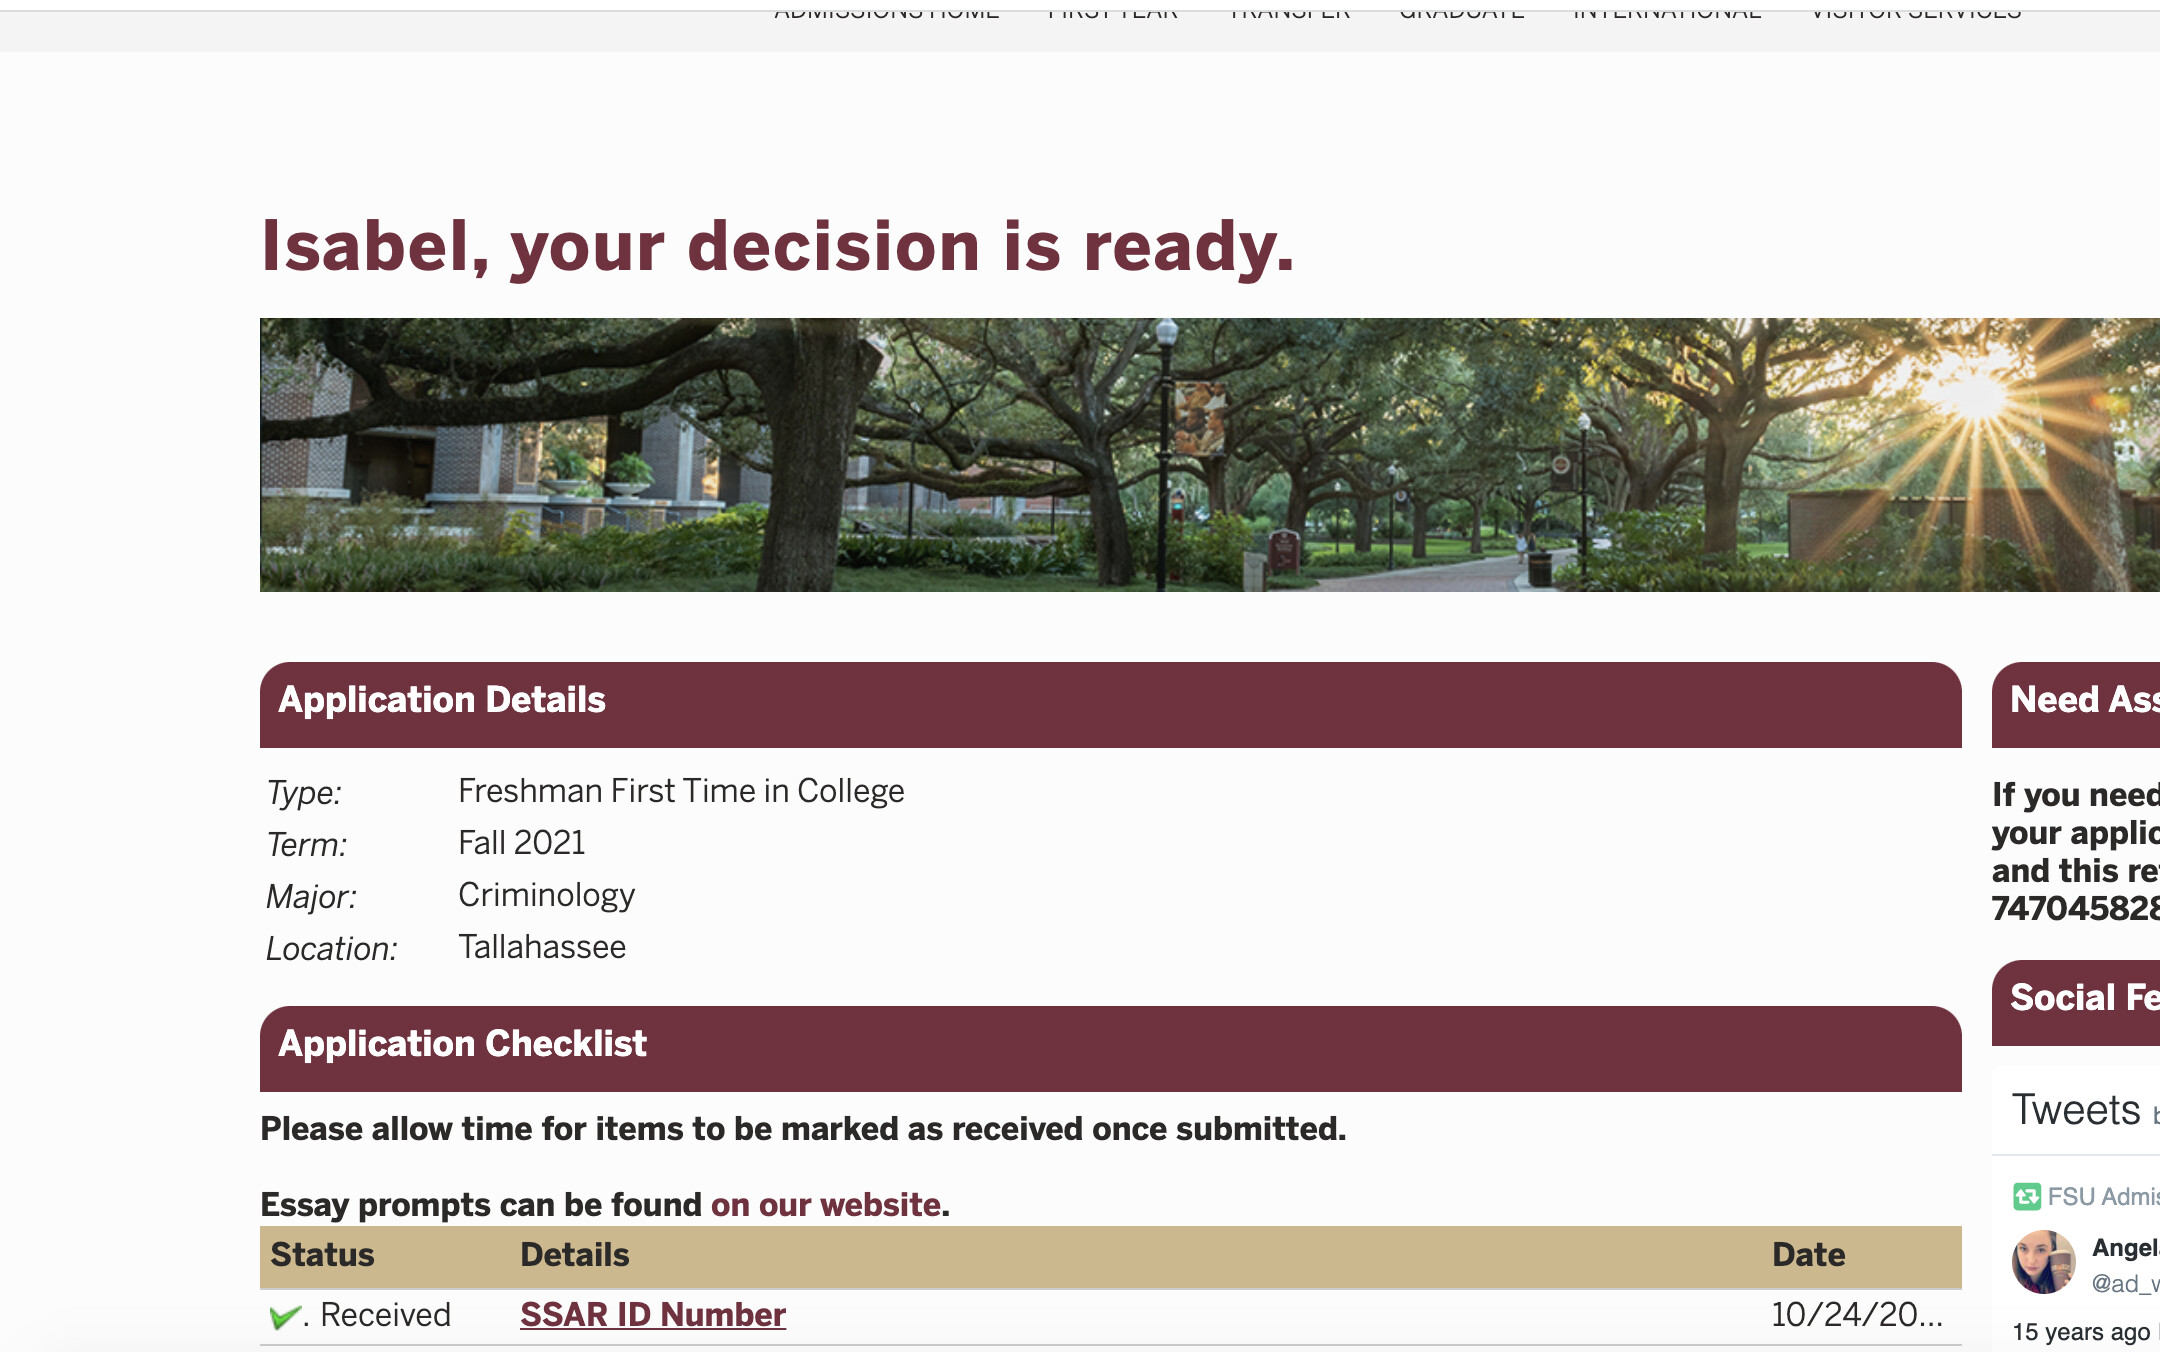Click the Tweets heading in the Social Feed
This screenshot has width=2160, height=1352.
point(2076,1110)
